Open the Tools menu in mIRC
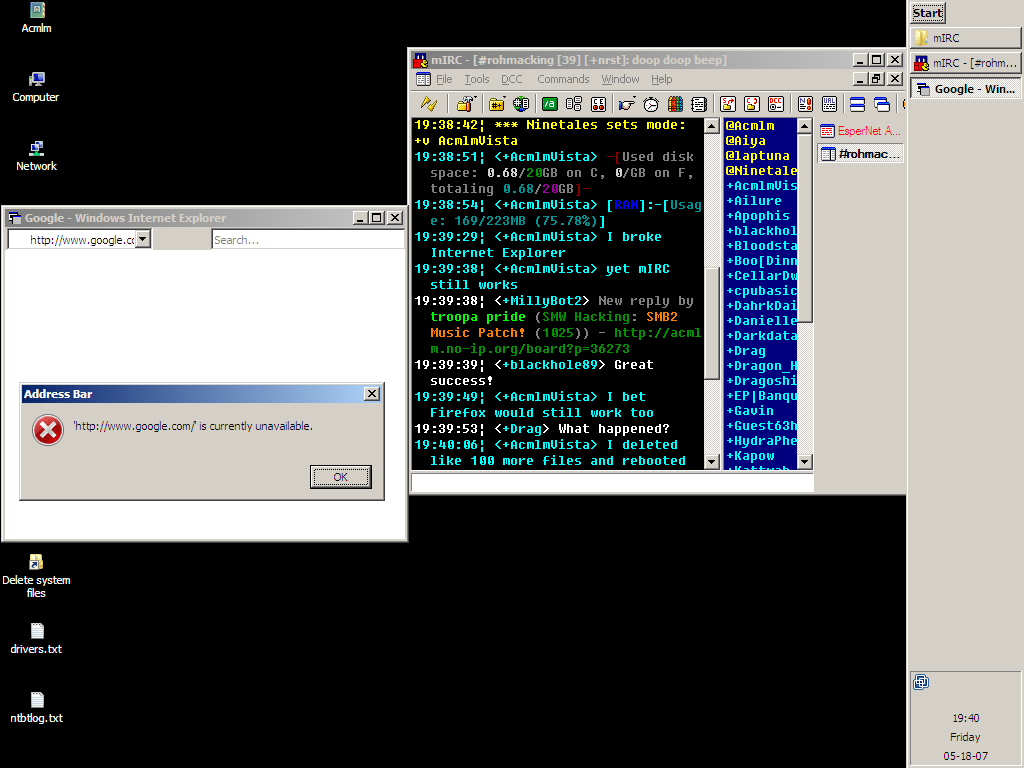This screenshot has width=1024, height=768. tap(477, 79)
